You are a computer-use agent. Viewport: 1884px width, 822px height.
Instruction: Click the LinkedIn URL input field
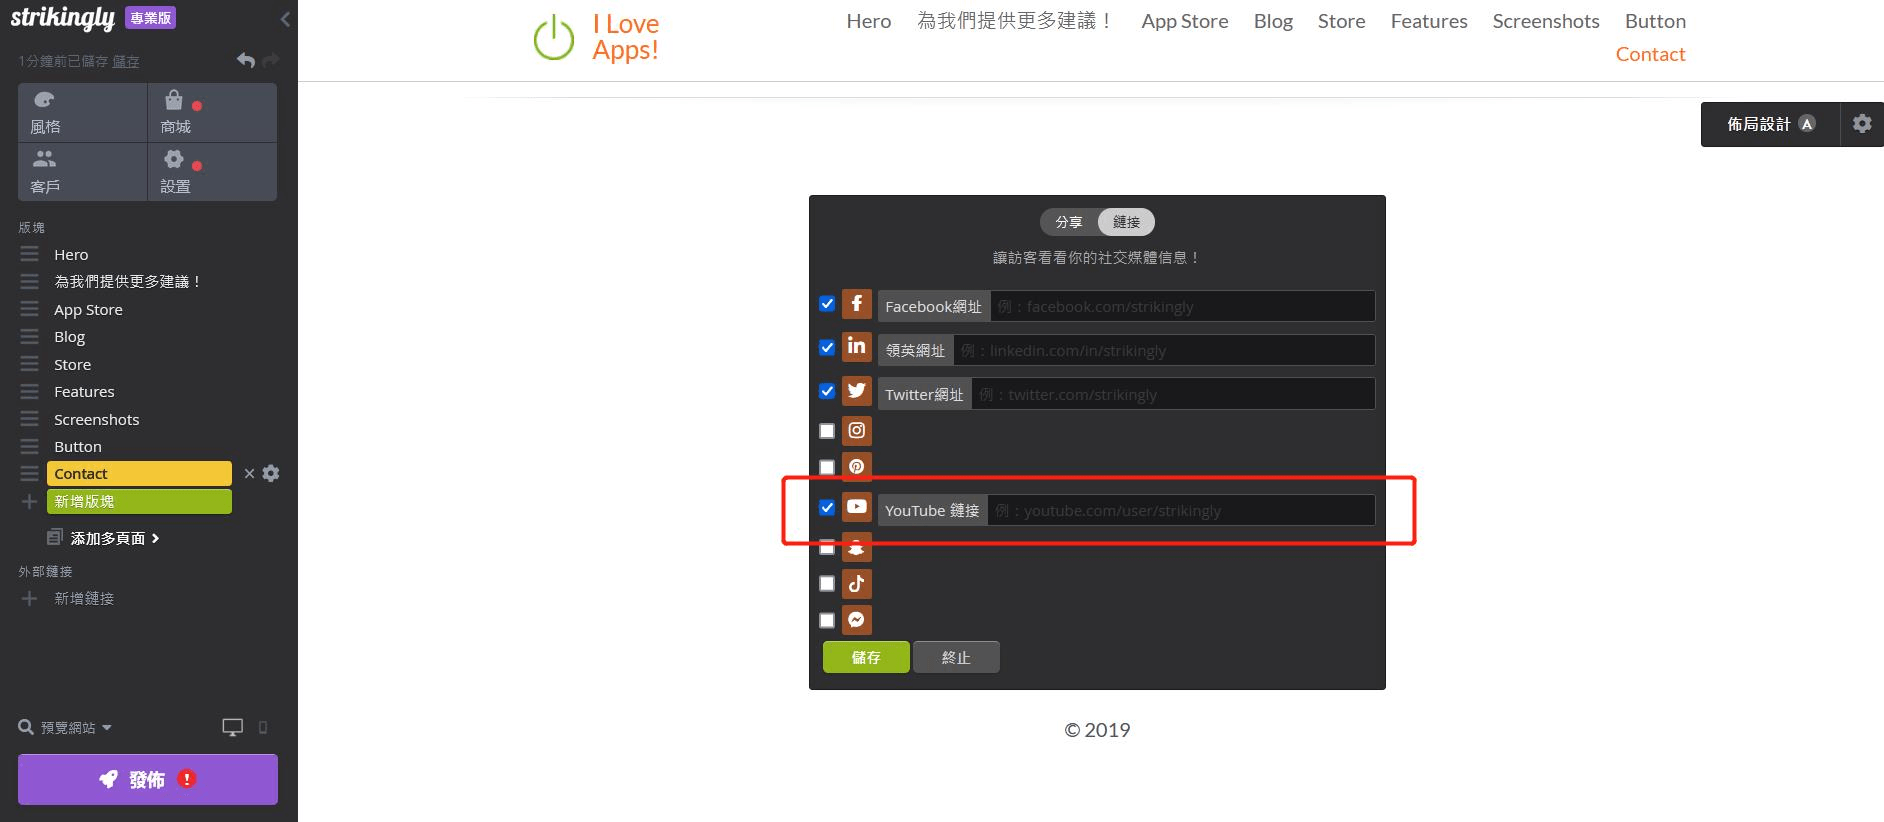[x=1164, y=350]
